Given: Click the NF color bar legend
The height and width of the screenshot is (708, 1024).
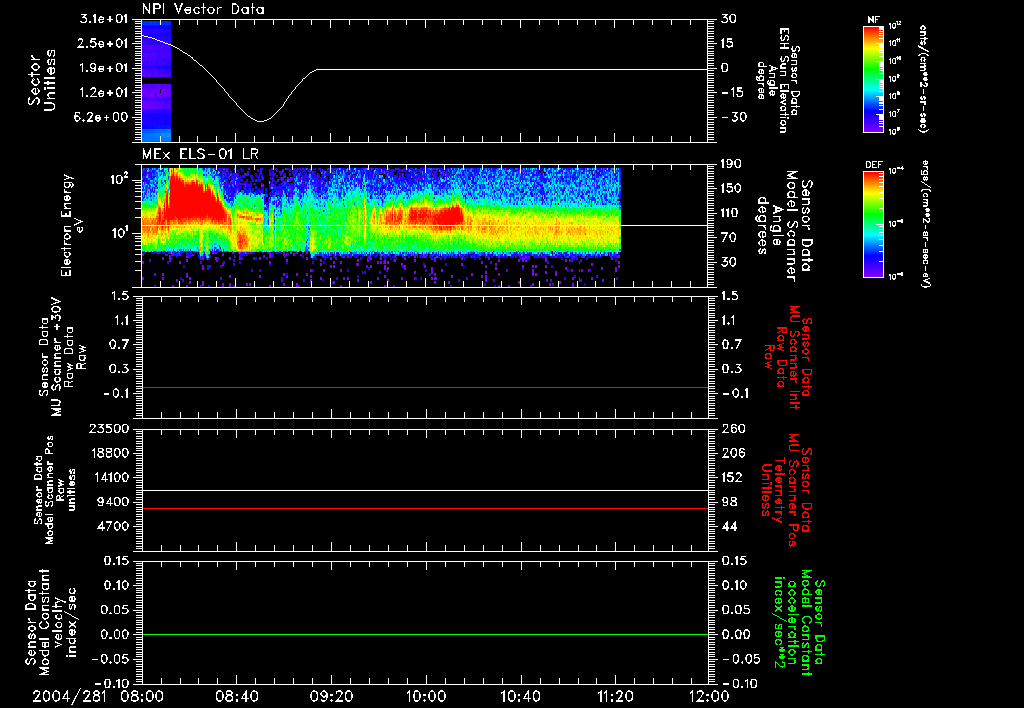Looking at the screenshot, I should click(x=873, y=78).
